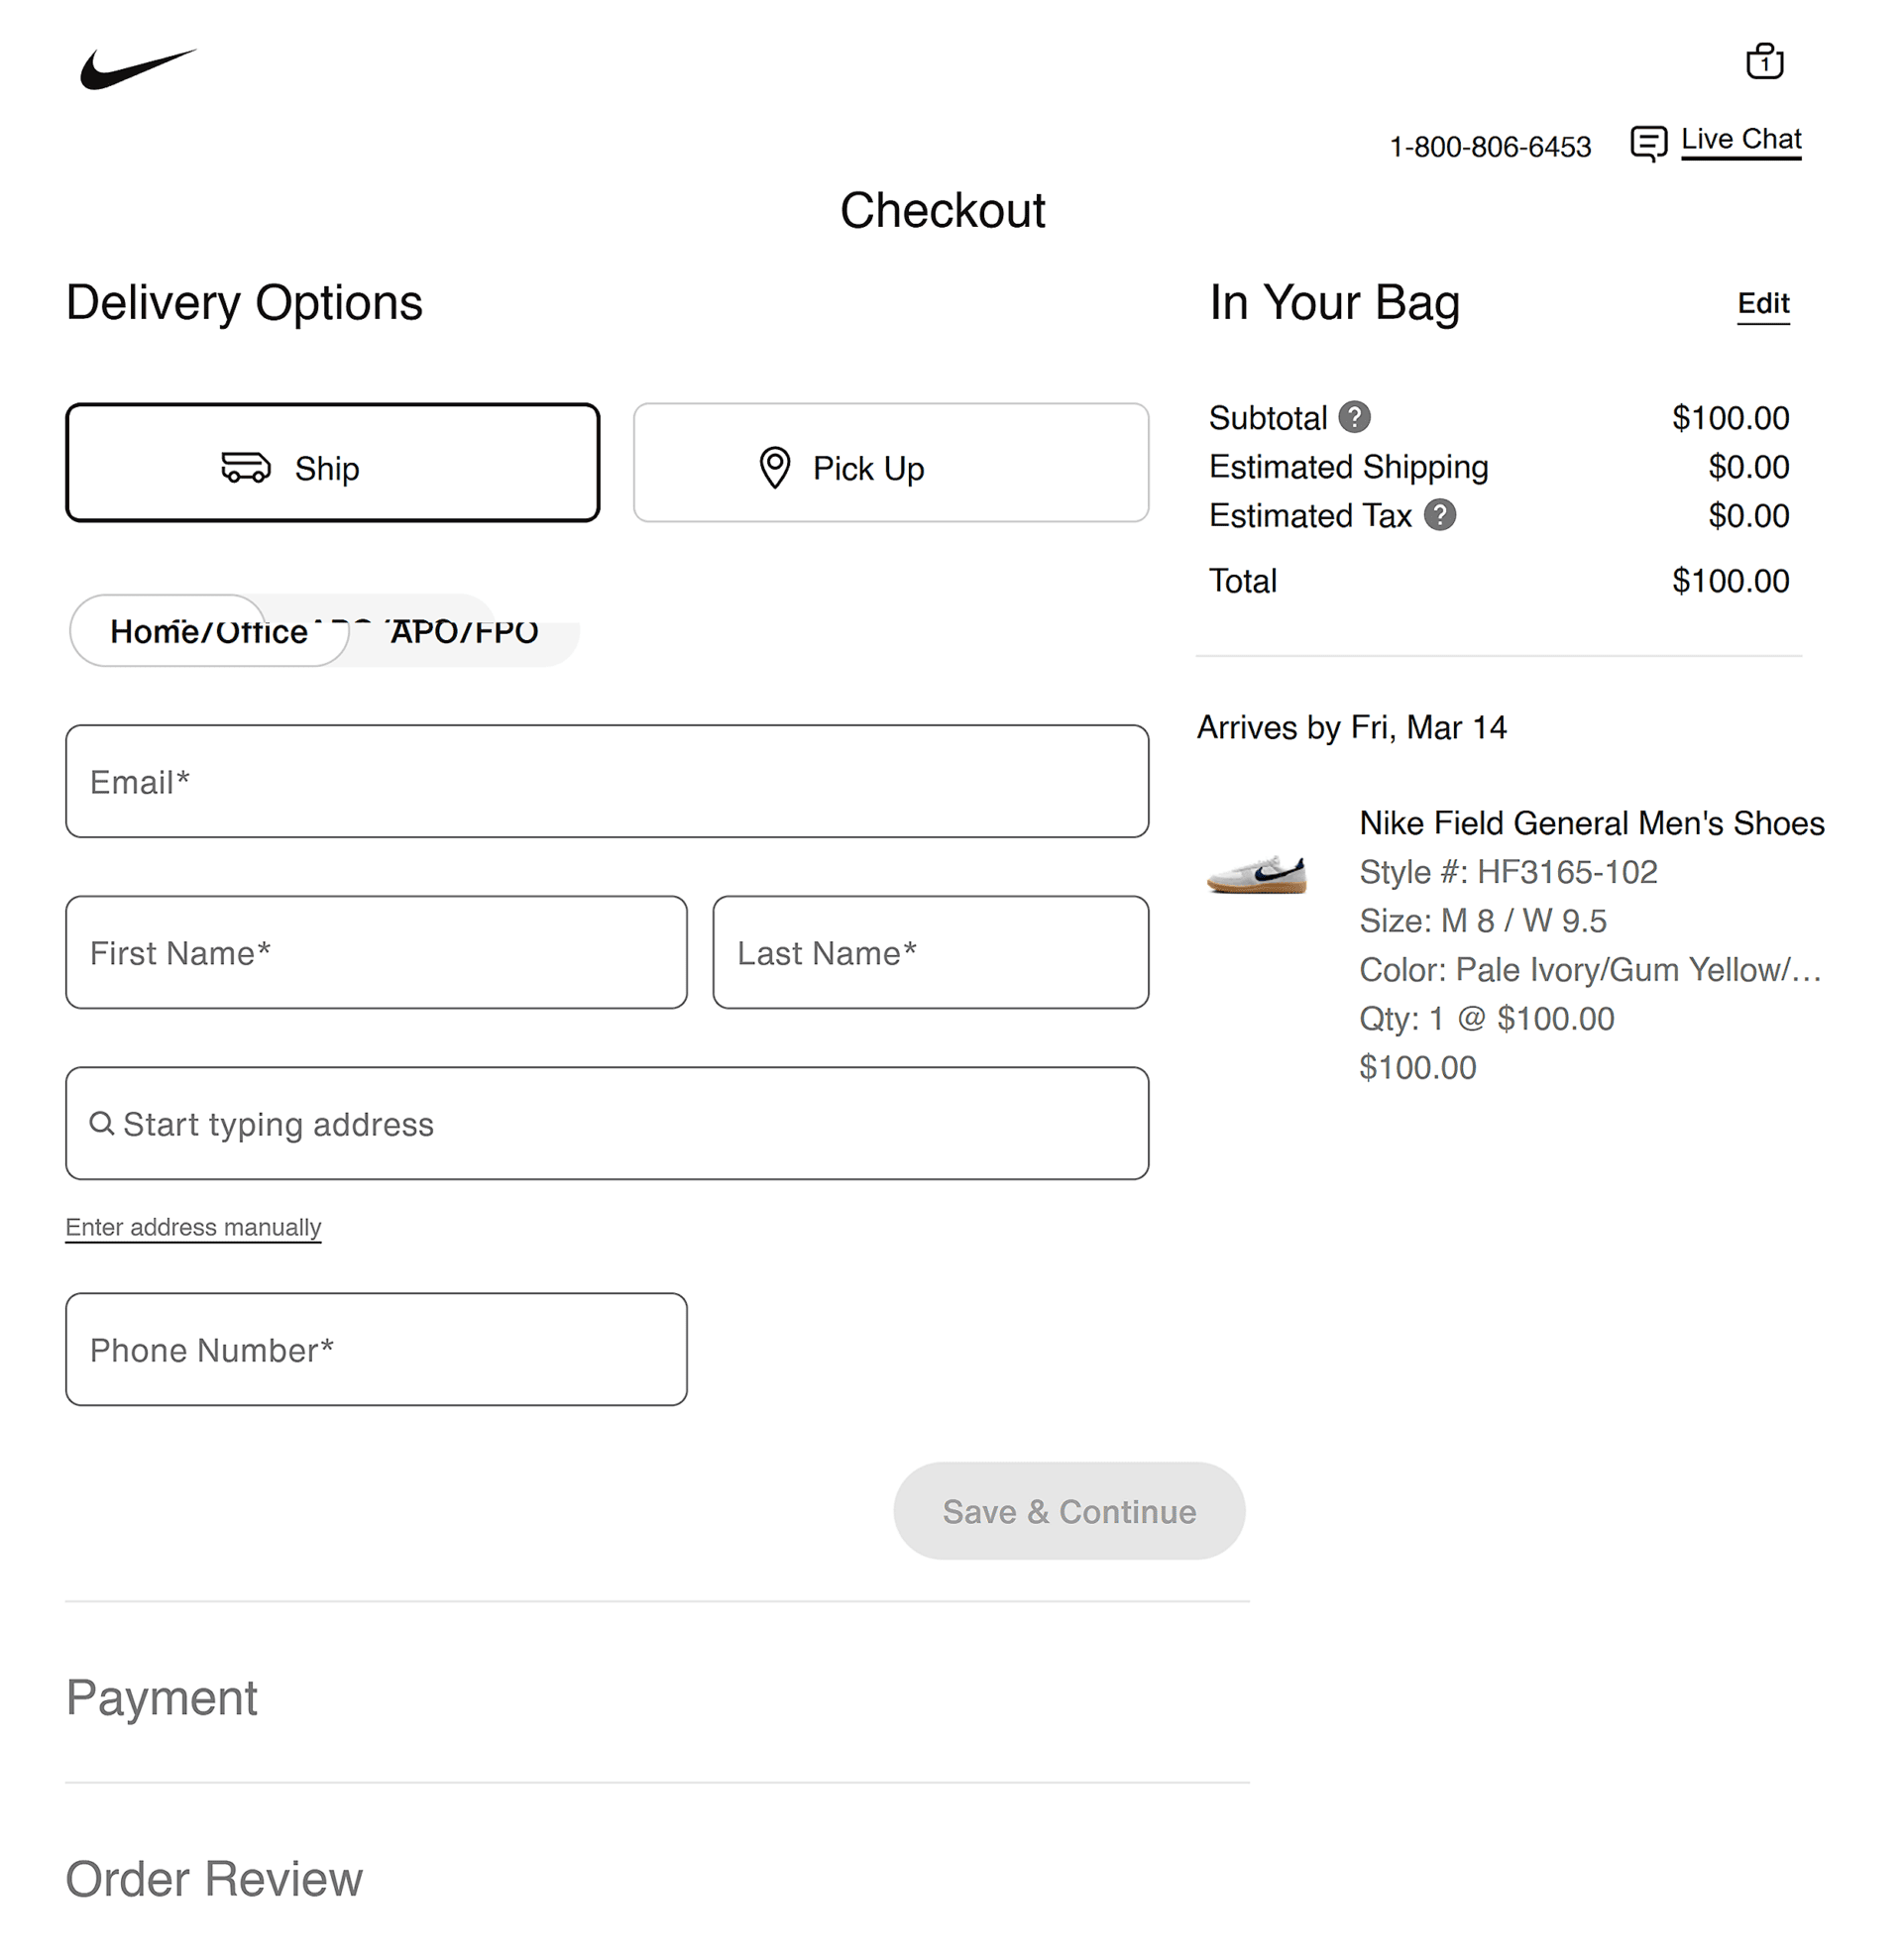Click Enter address manually link

(x=193, y=1227)
